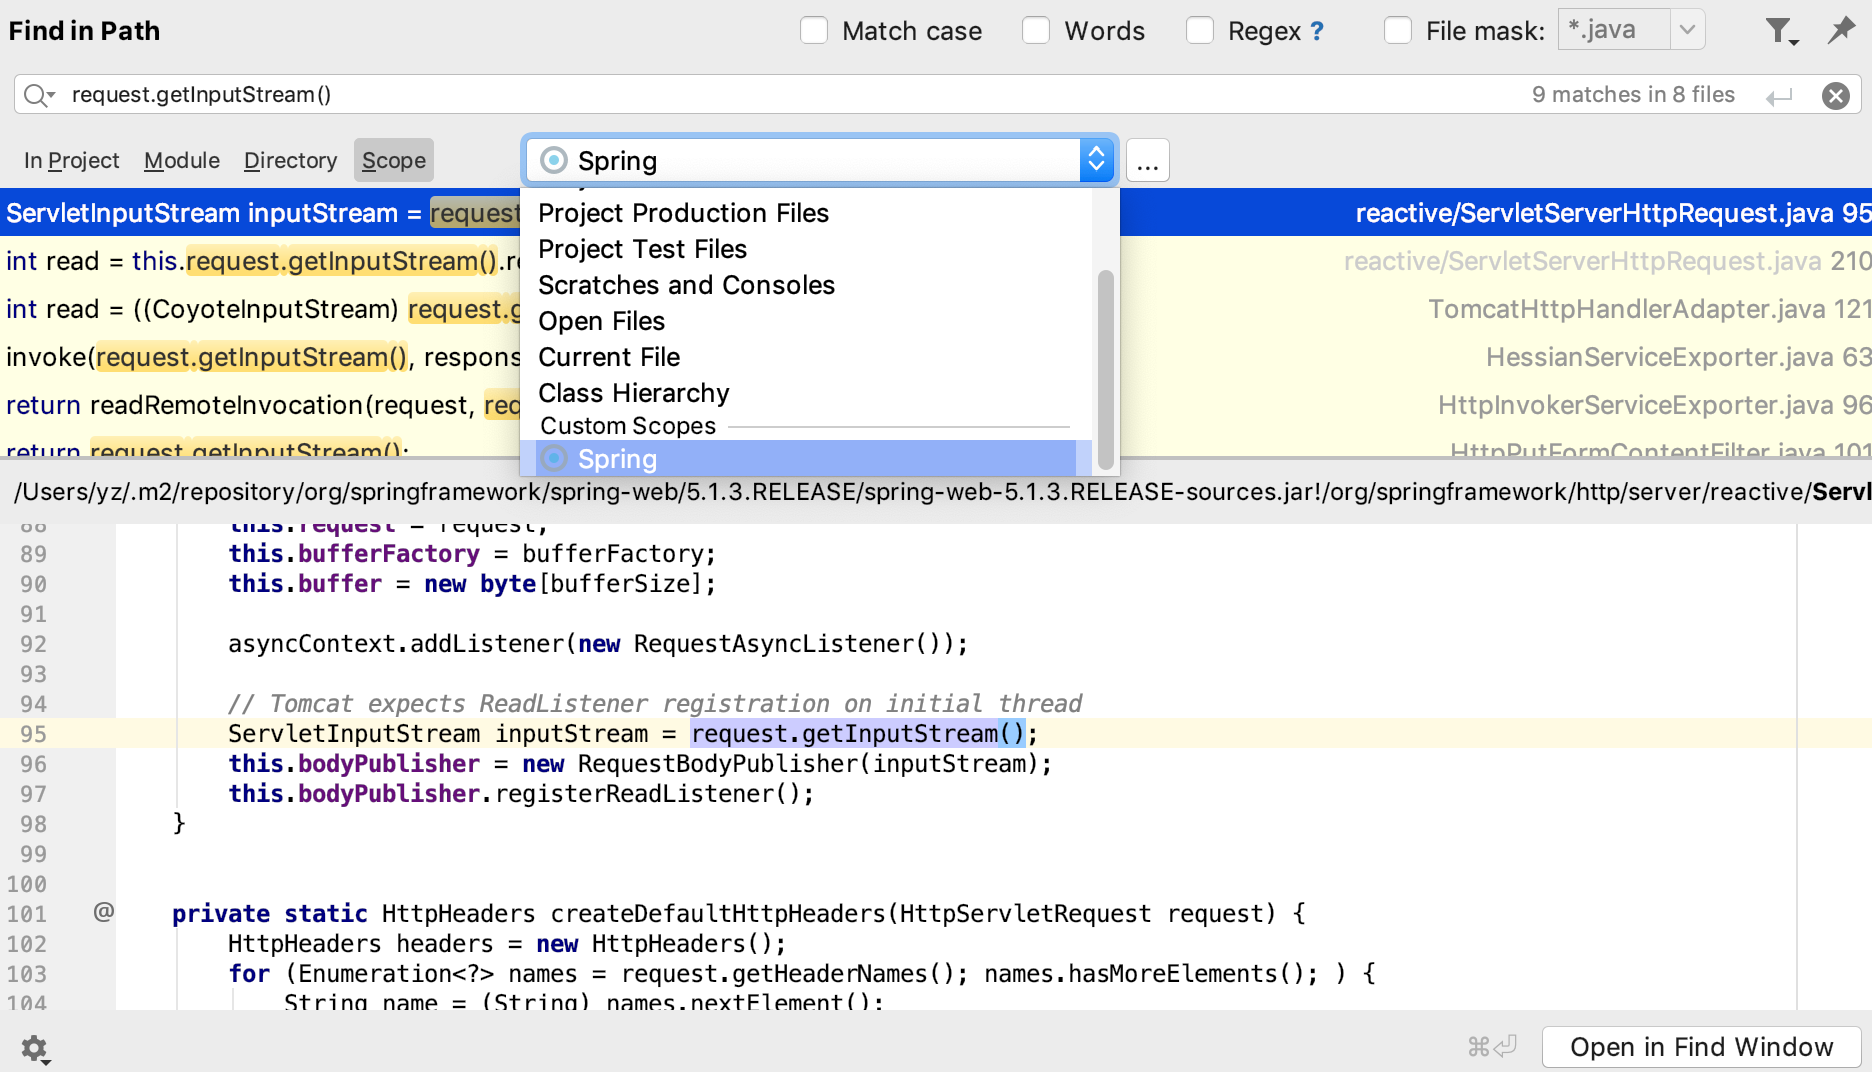The width and height of the screenshot is (1872, 1072).
Task: Click the scope list scrollbar
Action: [1105, 368]
